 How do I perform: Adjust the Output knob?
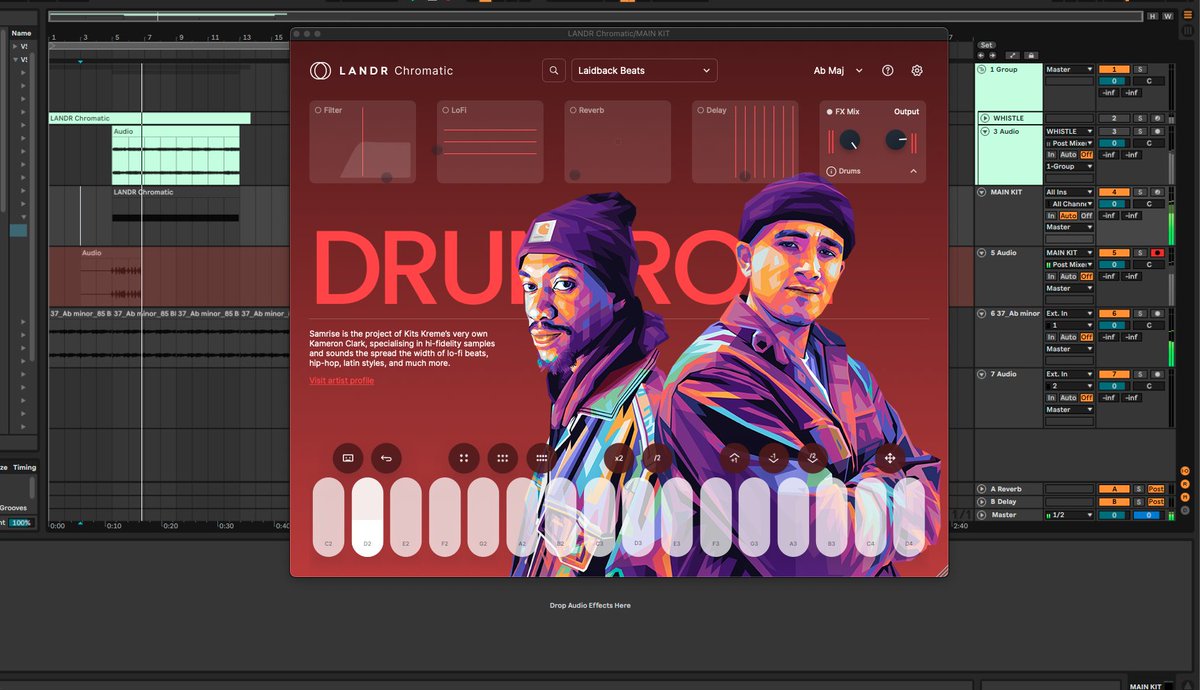coord(897,141)
